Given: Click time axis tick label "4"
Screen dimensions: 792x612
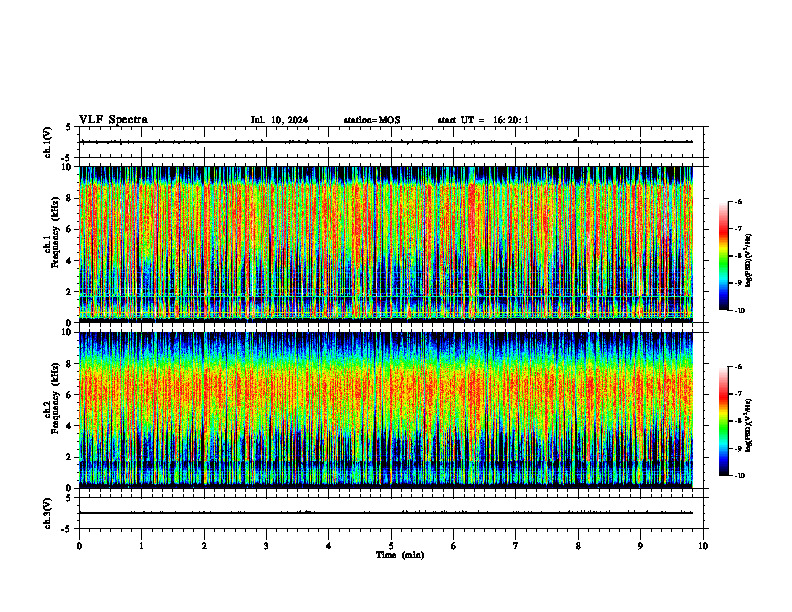Looking at the screenshot, I should [x=329, y=546].
